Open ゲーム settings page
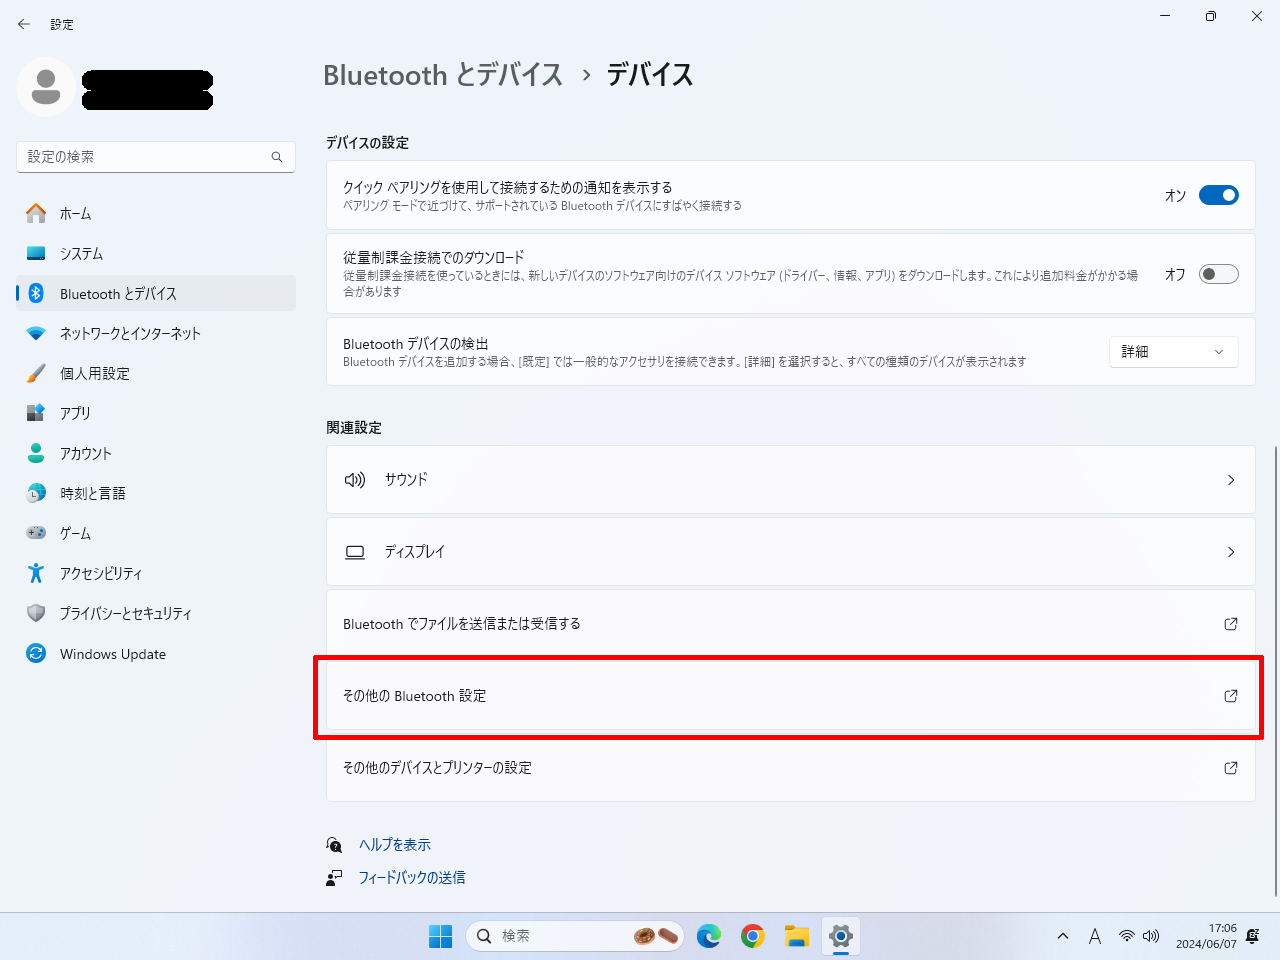The height and width of the screenshot is (960, 1280). [x=156, y=533]
